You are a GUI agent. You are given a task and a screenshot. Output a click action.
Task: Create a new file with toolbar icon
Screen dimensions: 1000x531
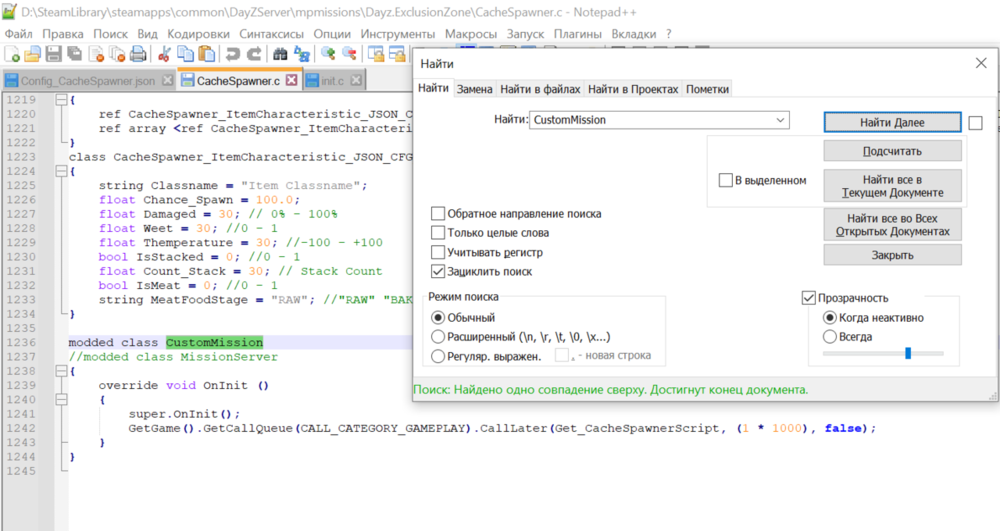point(12,54)
